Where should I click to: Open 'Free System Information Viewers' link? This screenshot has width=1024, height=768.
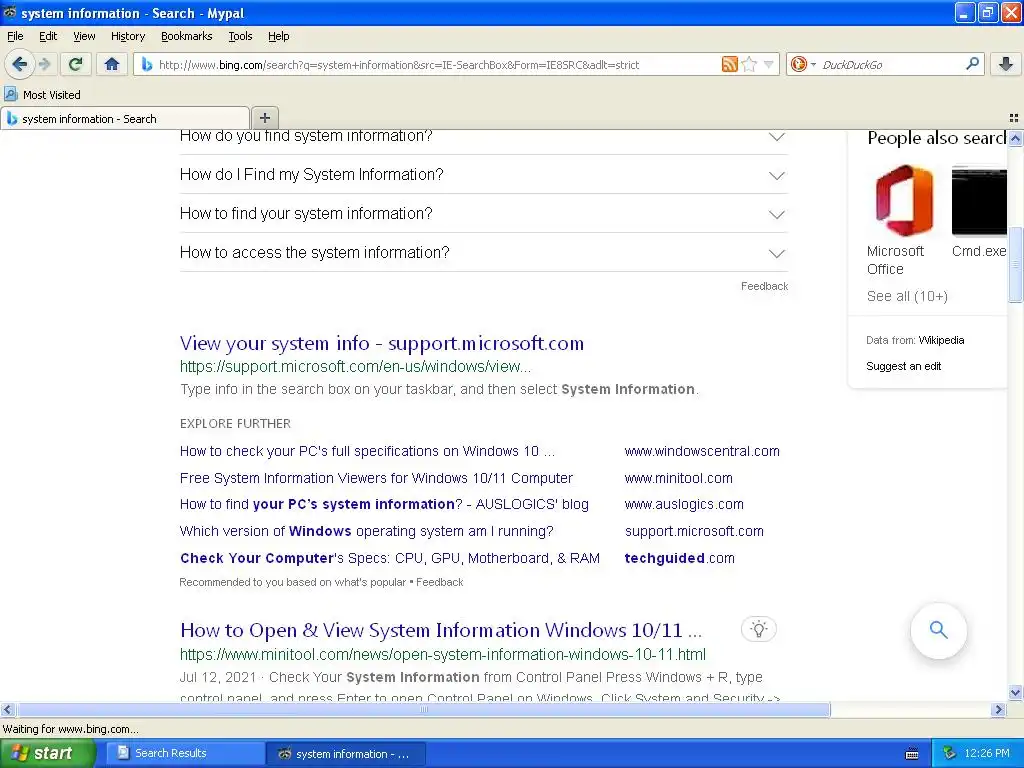point(376,478)
